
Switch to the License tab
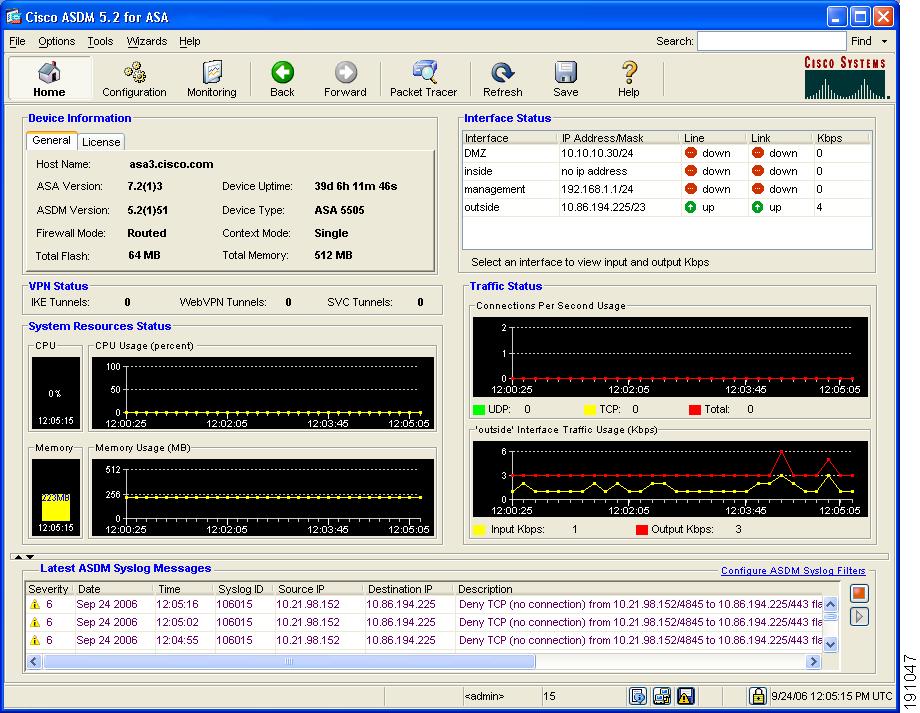[x=101, y=142]
